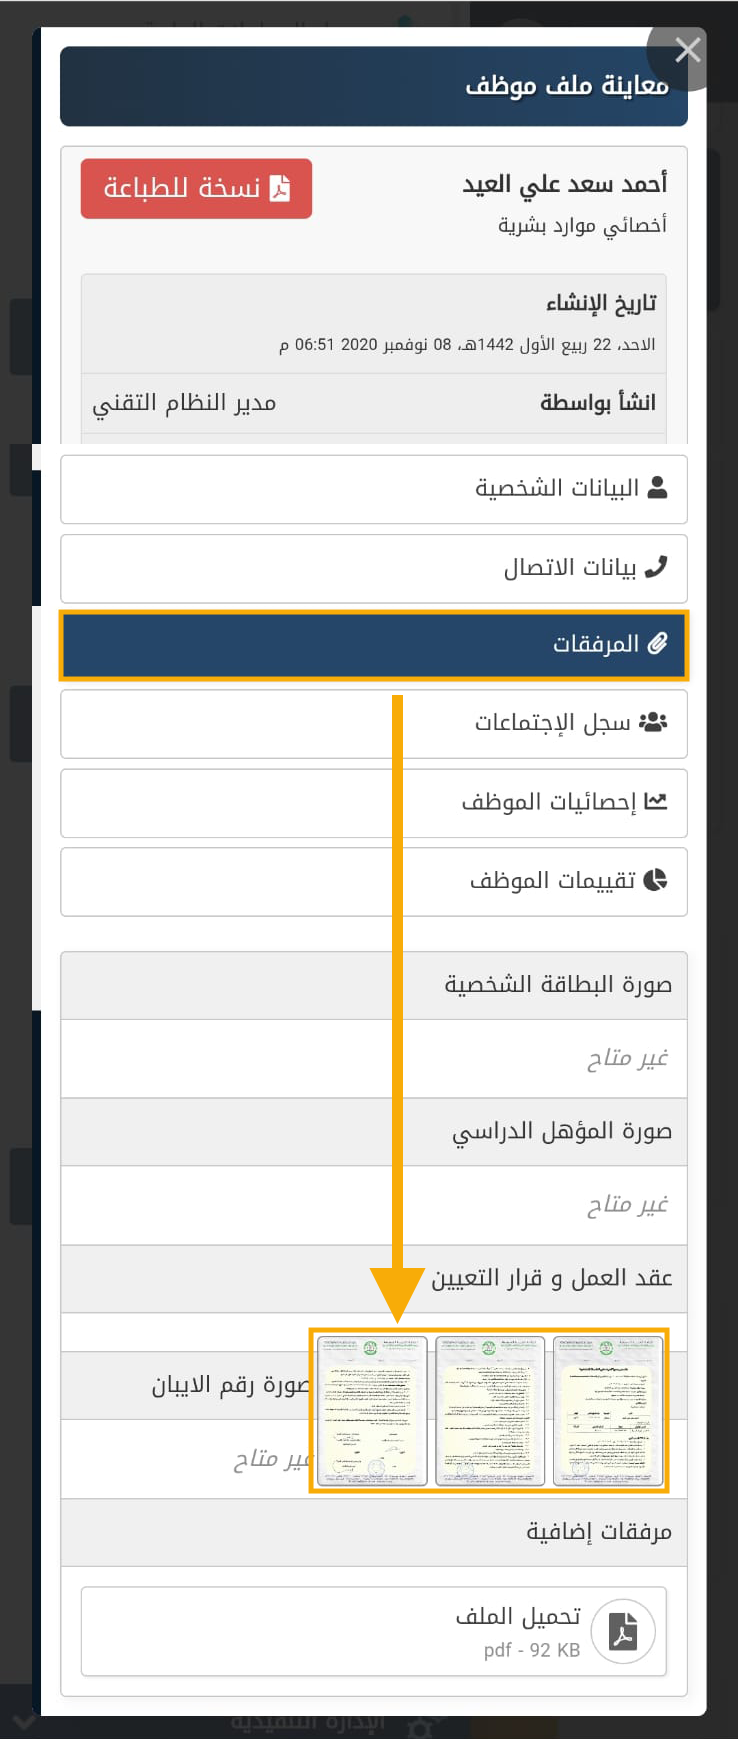Click the PDF icon in نسخة للطباعة button

coord(280,188)
